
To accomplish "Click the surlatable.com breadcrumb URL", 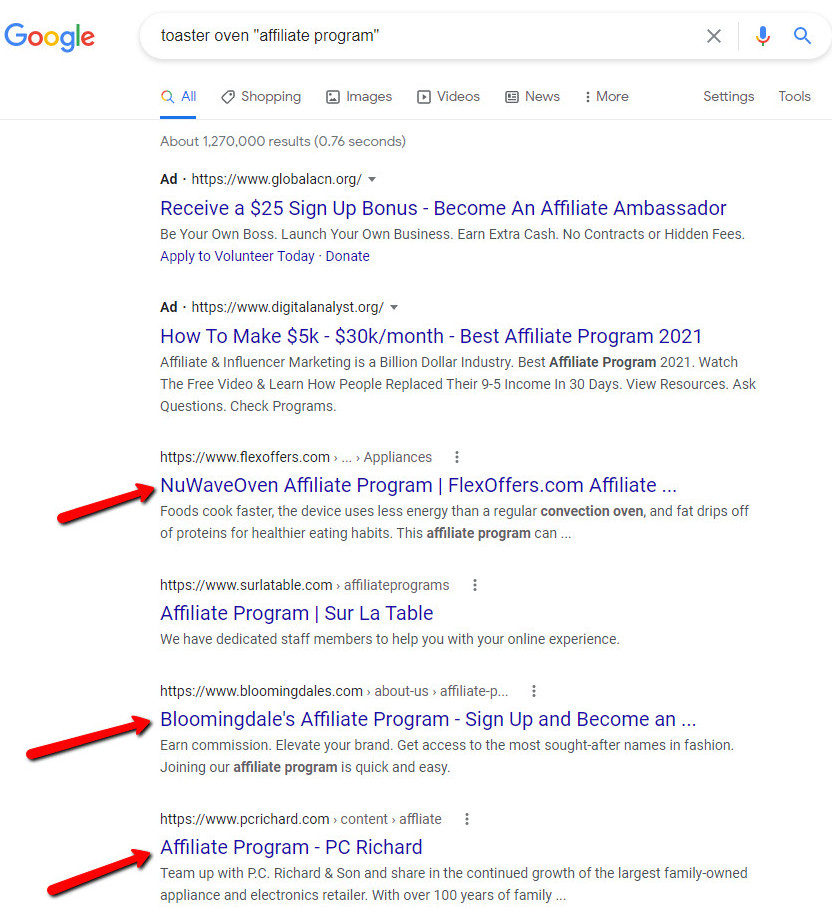I will pyautogui.click(x=305, y=585).
